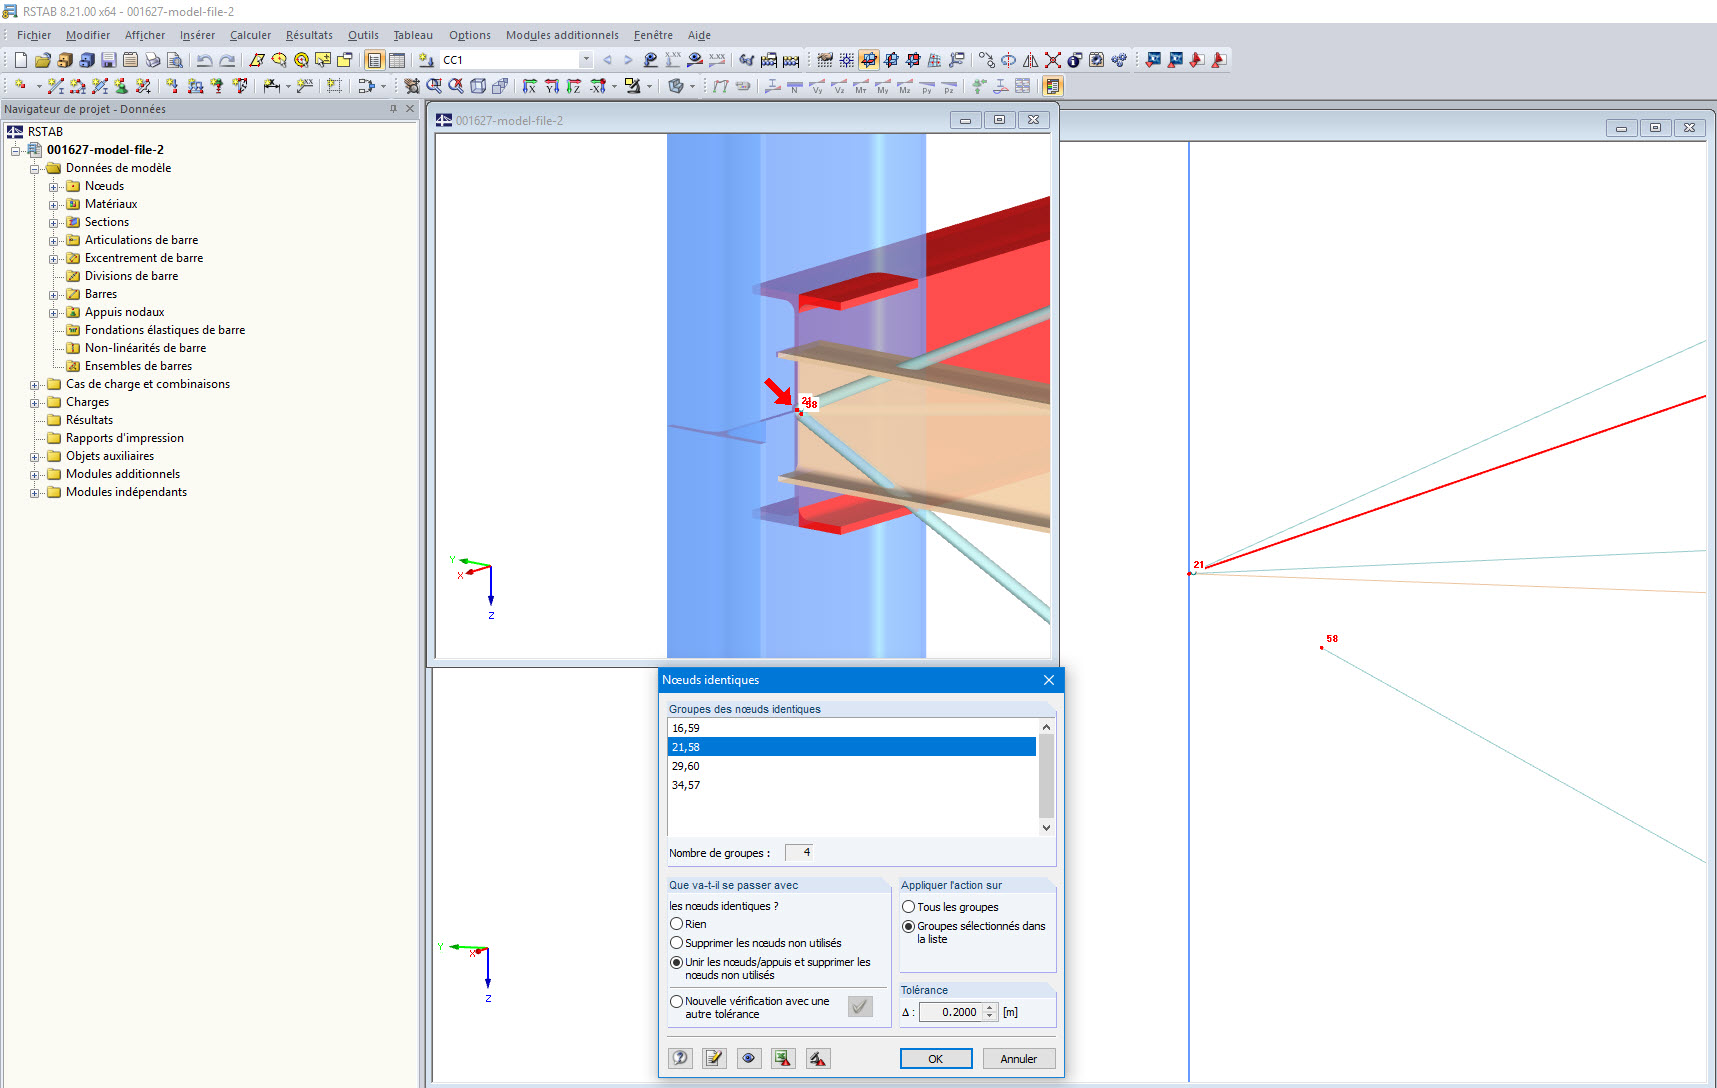Select the 'Rien' radio option
This screenshot has height=1088, width=1717.
677,924
